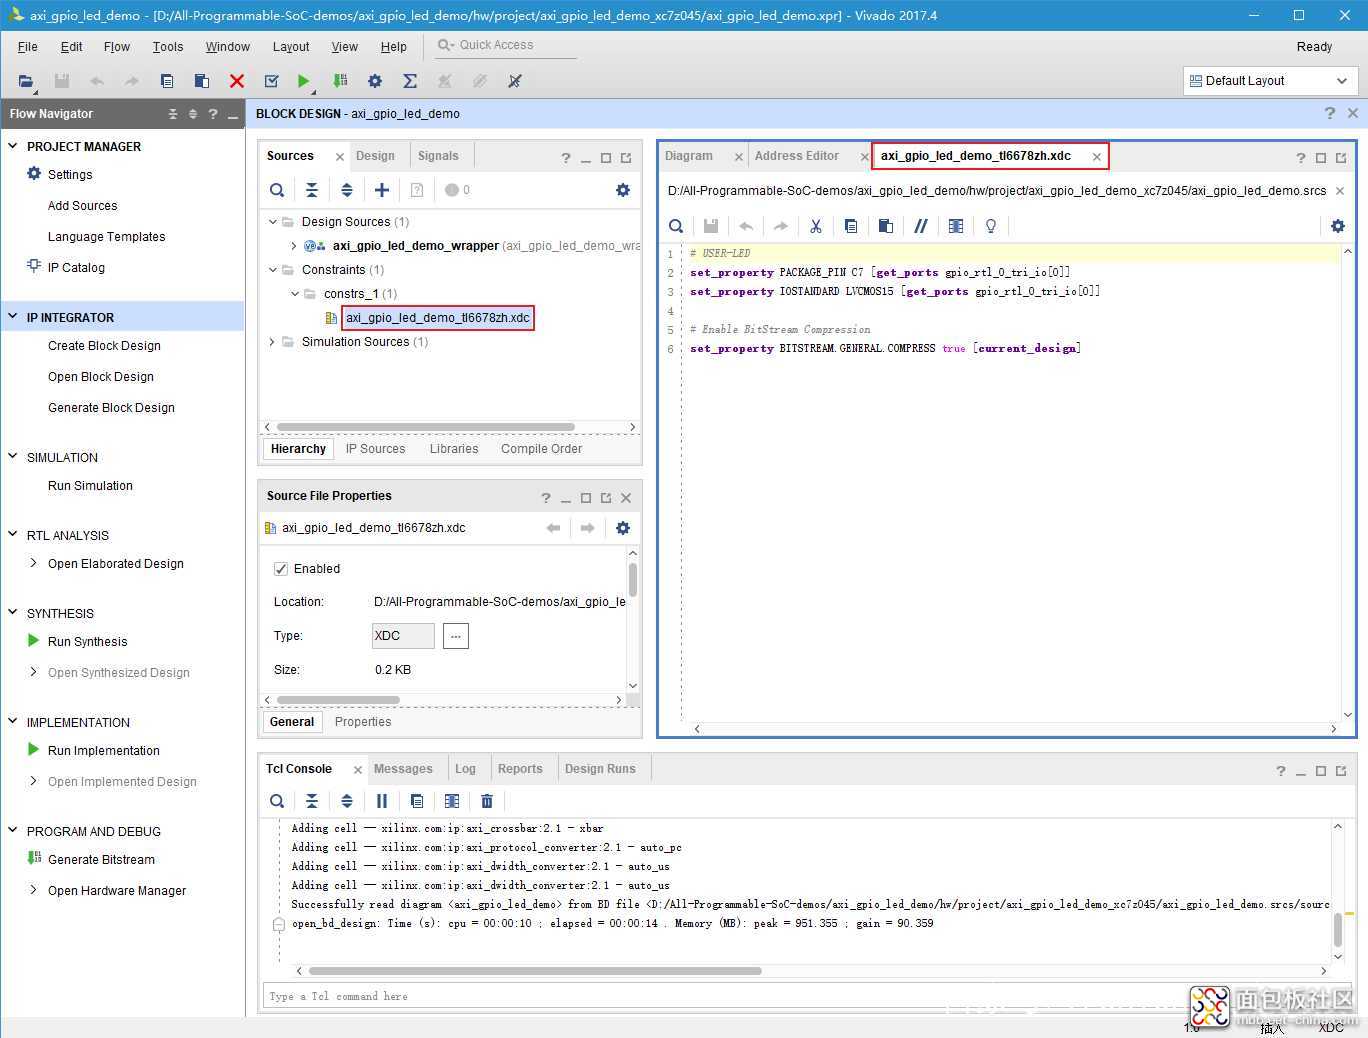Viewport: 1368px width, 1038px height.
Task: Open Sources panel settings gear
Action: pos(623,190)
